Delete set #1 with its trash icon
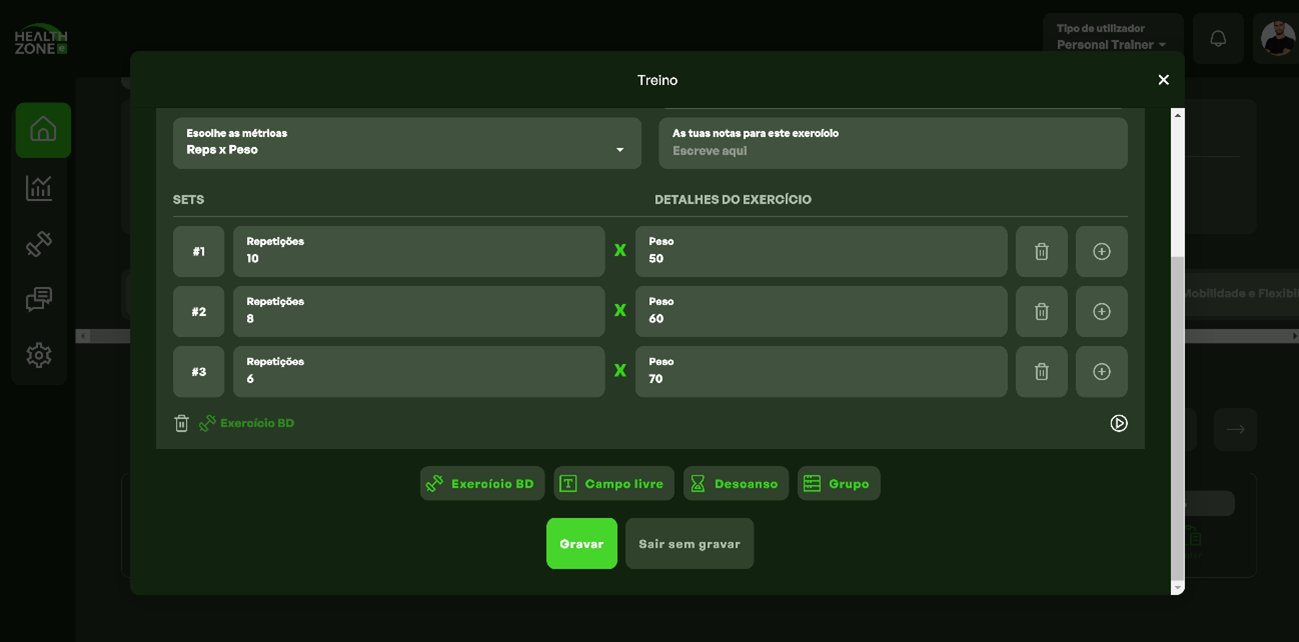 (x=1041, y=252)
